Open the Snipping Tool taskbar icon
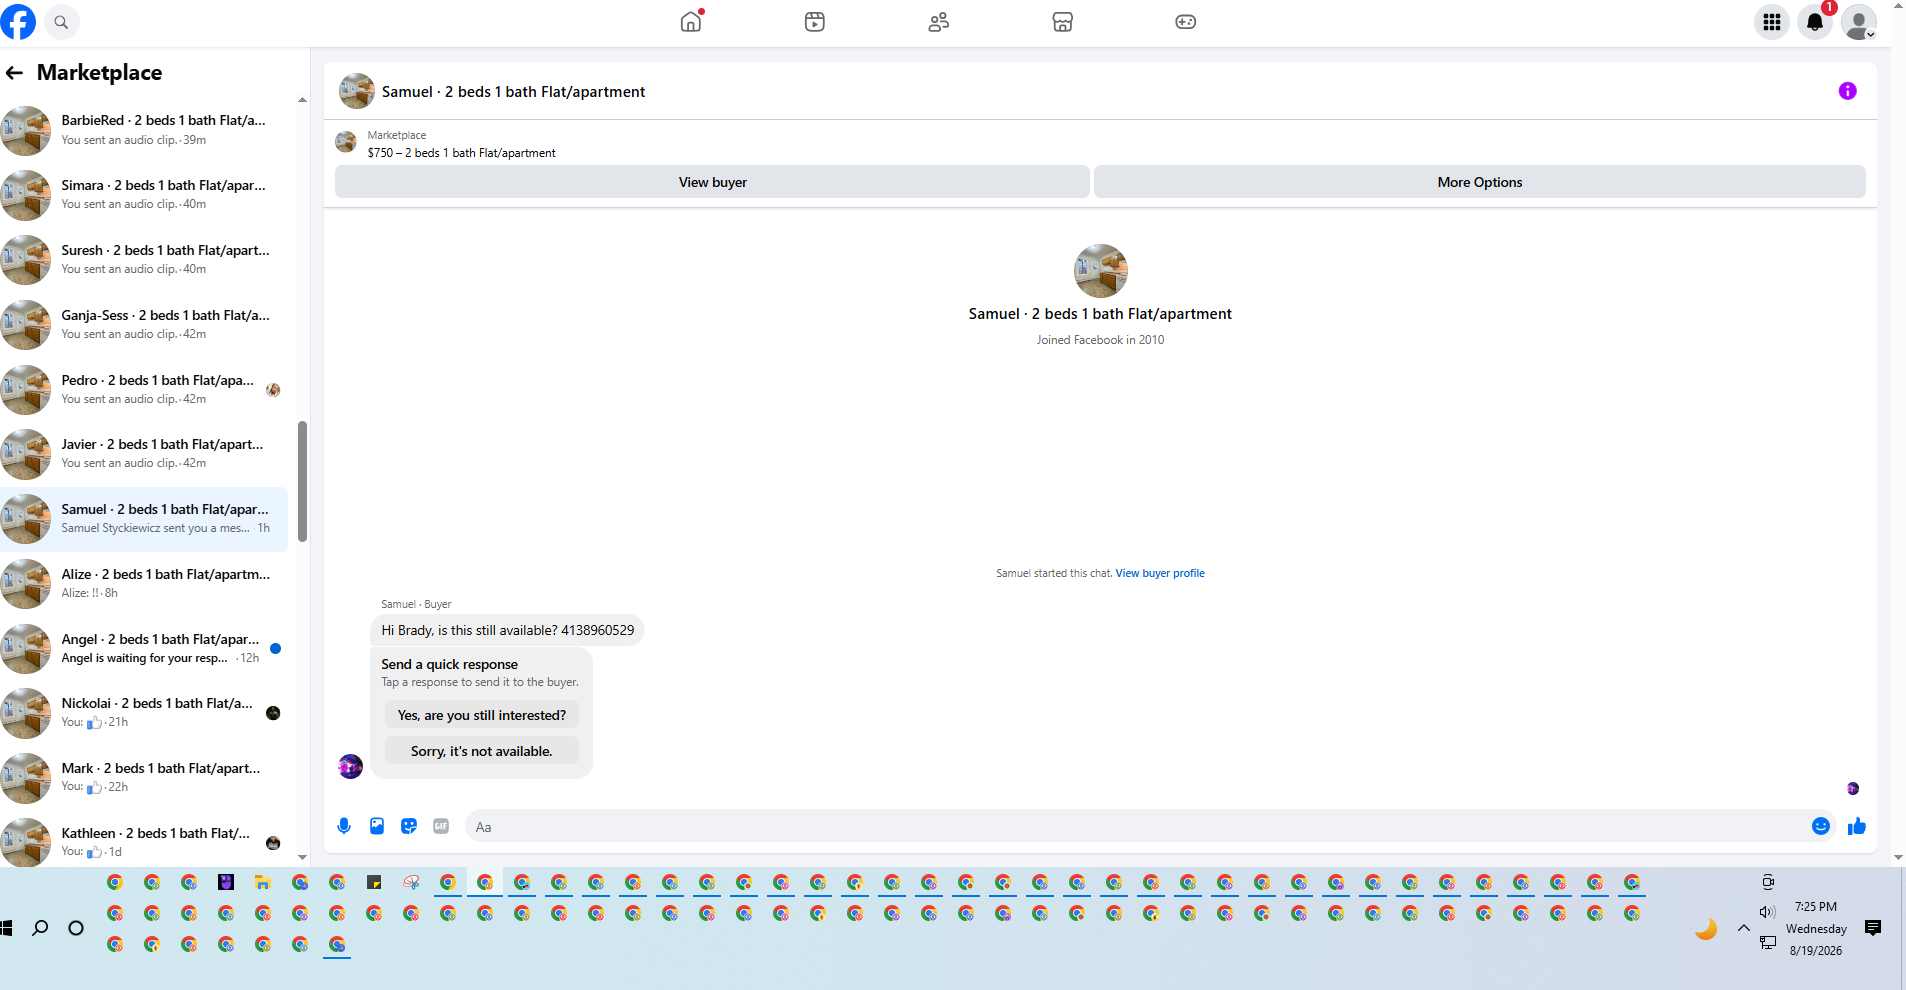 (x=411, y=882)
